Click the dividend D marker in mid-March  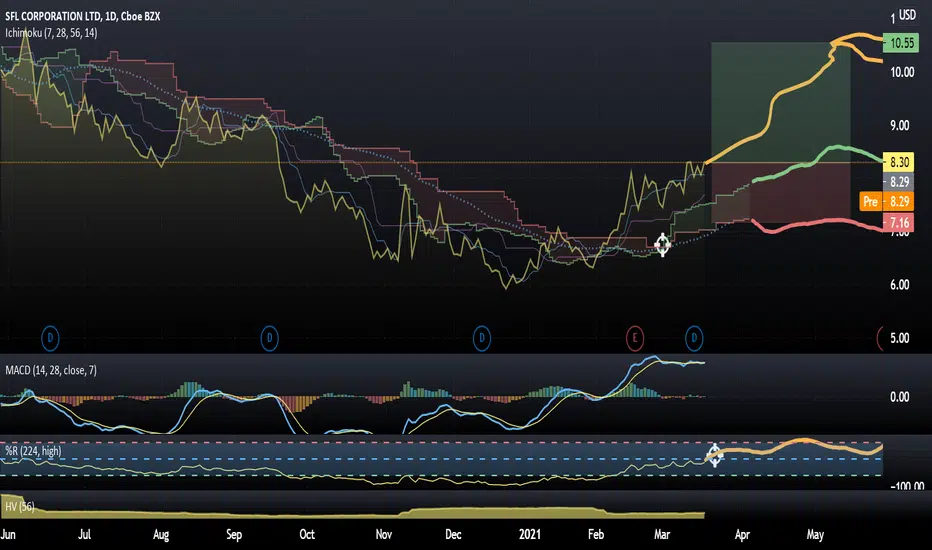click(694, 338)
